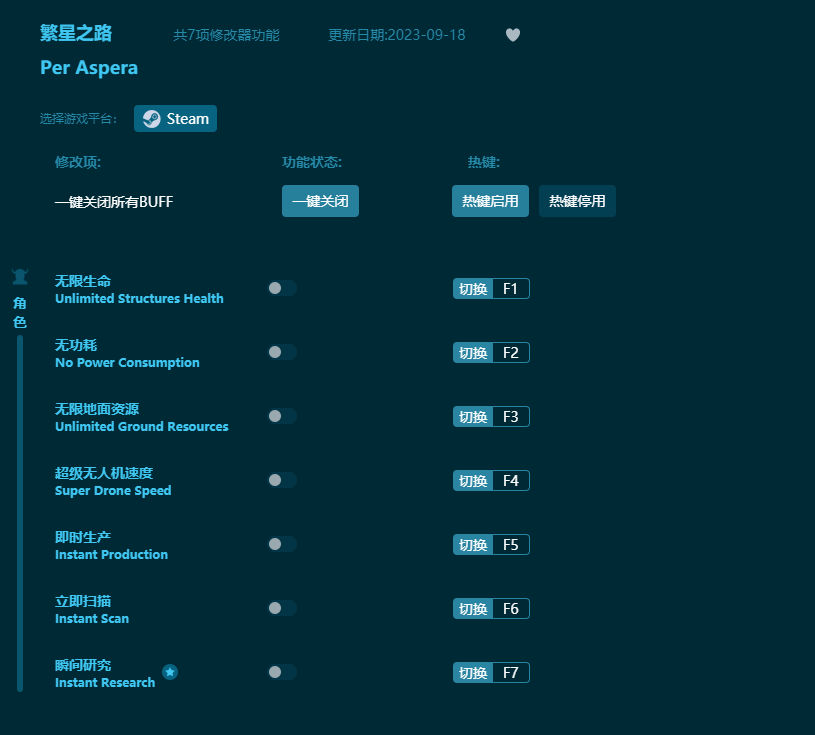Click 热键停用 to disable hotkeys
The height and width of the screenshot is (735, 815).
(x=577, y=201)
